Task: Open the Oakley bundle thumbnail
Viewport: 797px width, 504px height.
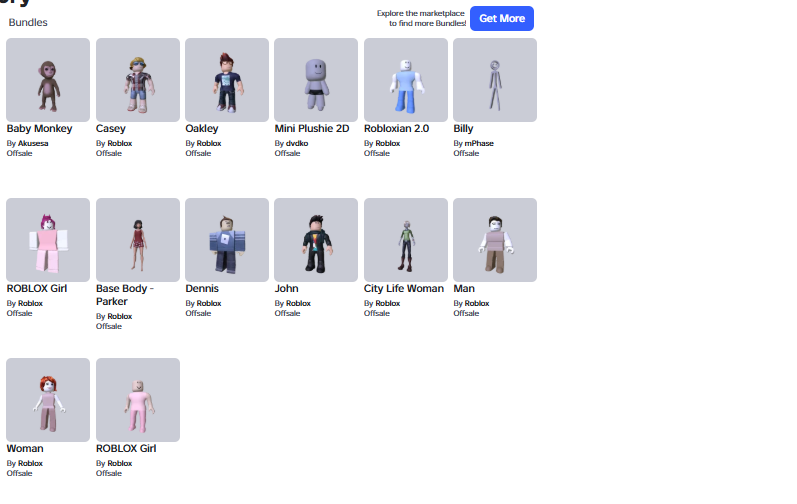Action: pos(227,80)
